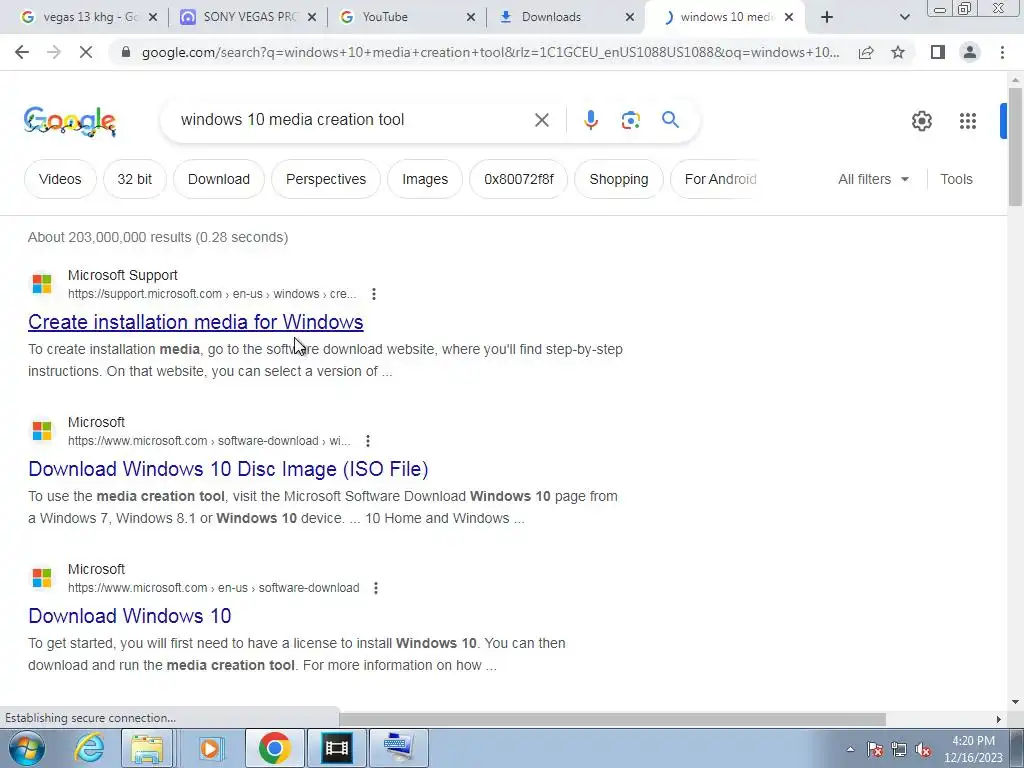1024x768 pixels.
Task: Click the muted volume tray icon
Action: tap(923, 750)
